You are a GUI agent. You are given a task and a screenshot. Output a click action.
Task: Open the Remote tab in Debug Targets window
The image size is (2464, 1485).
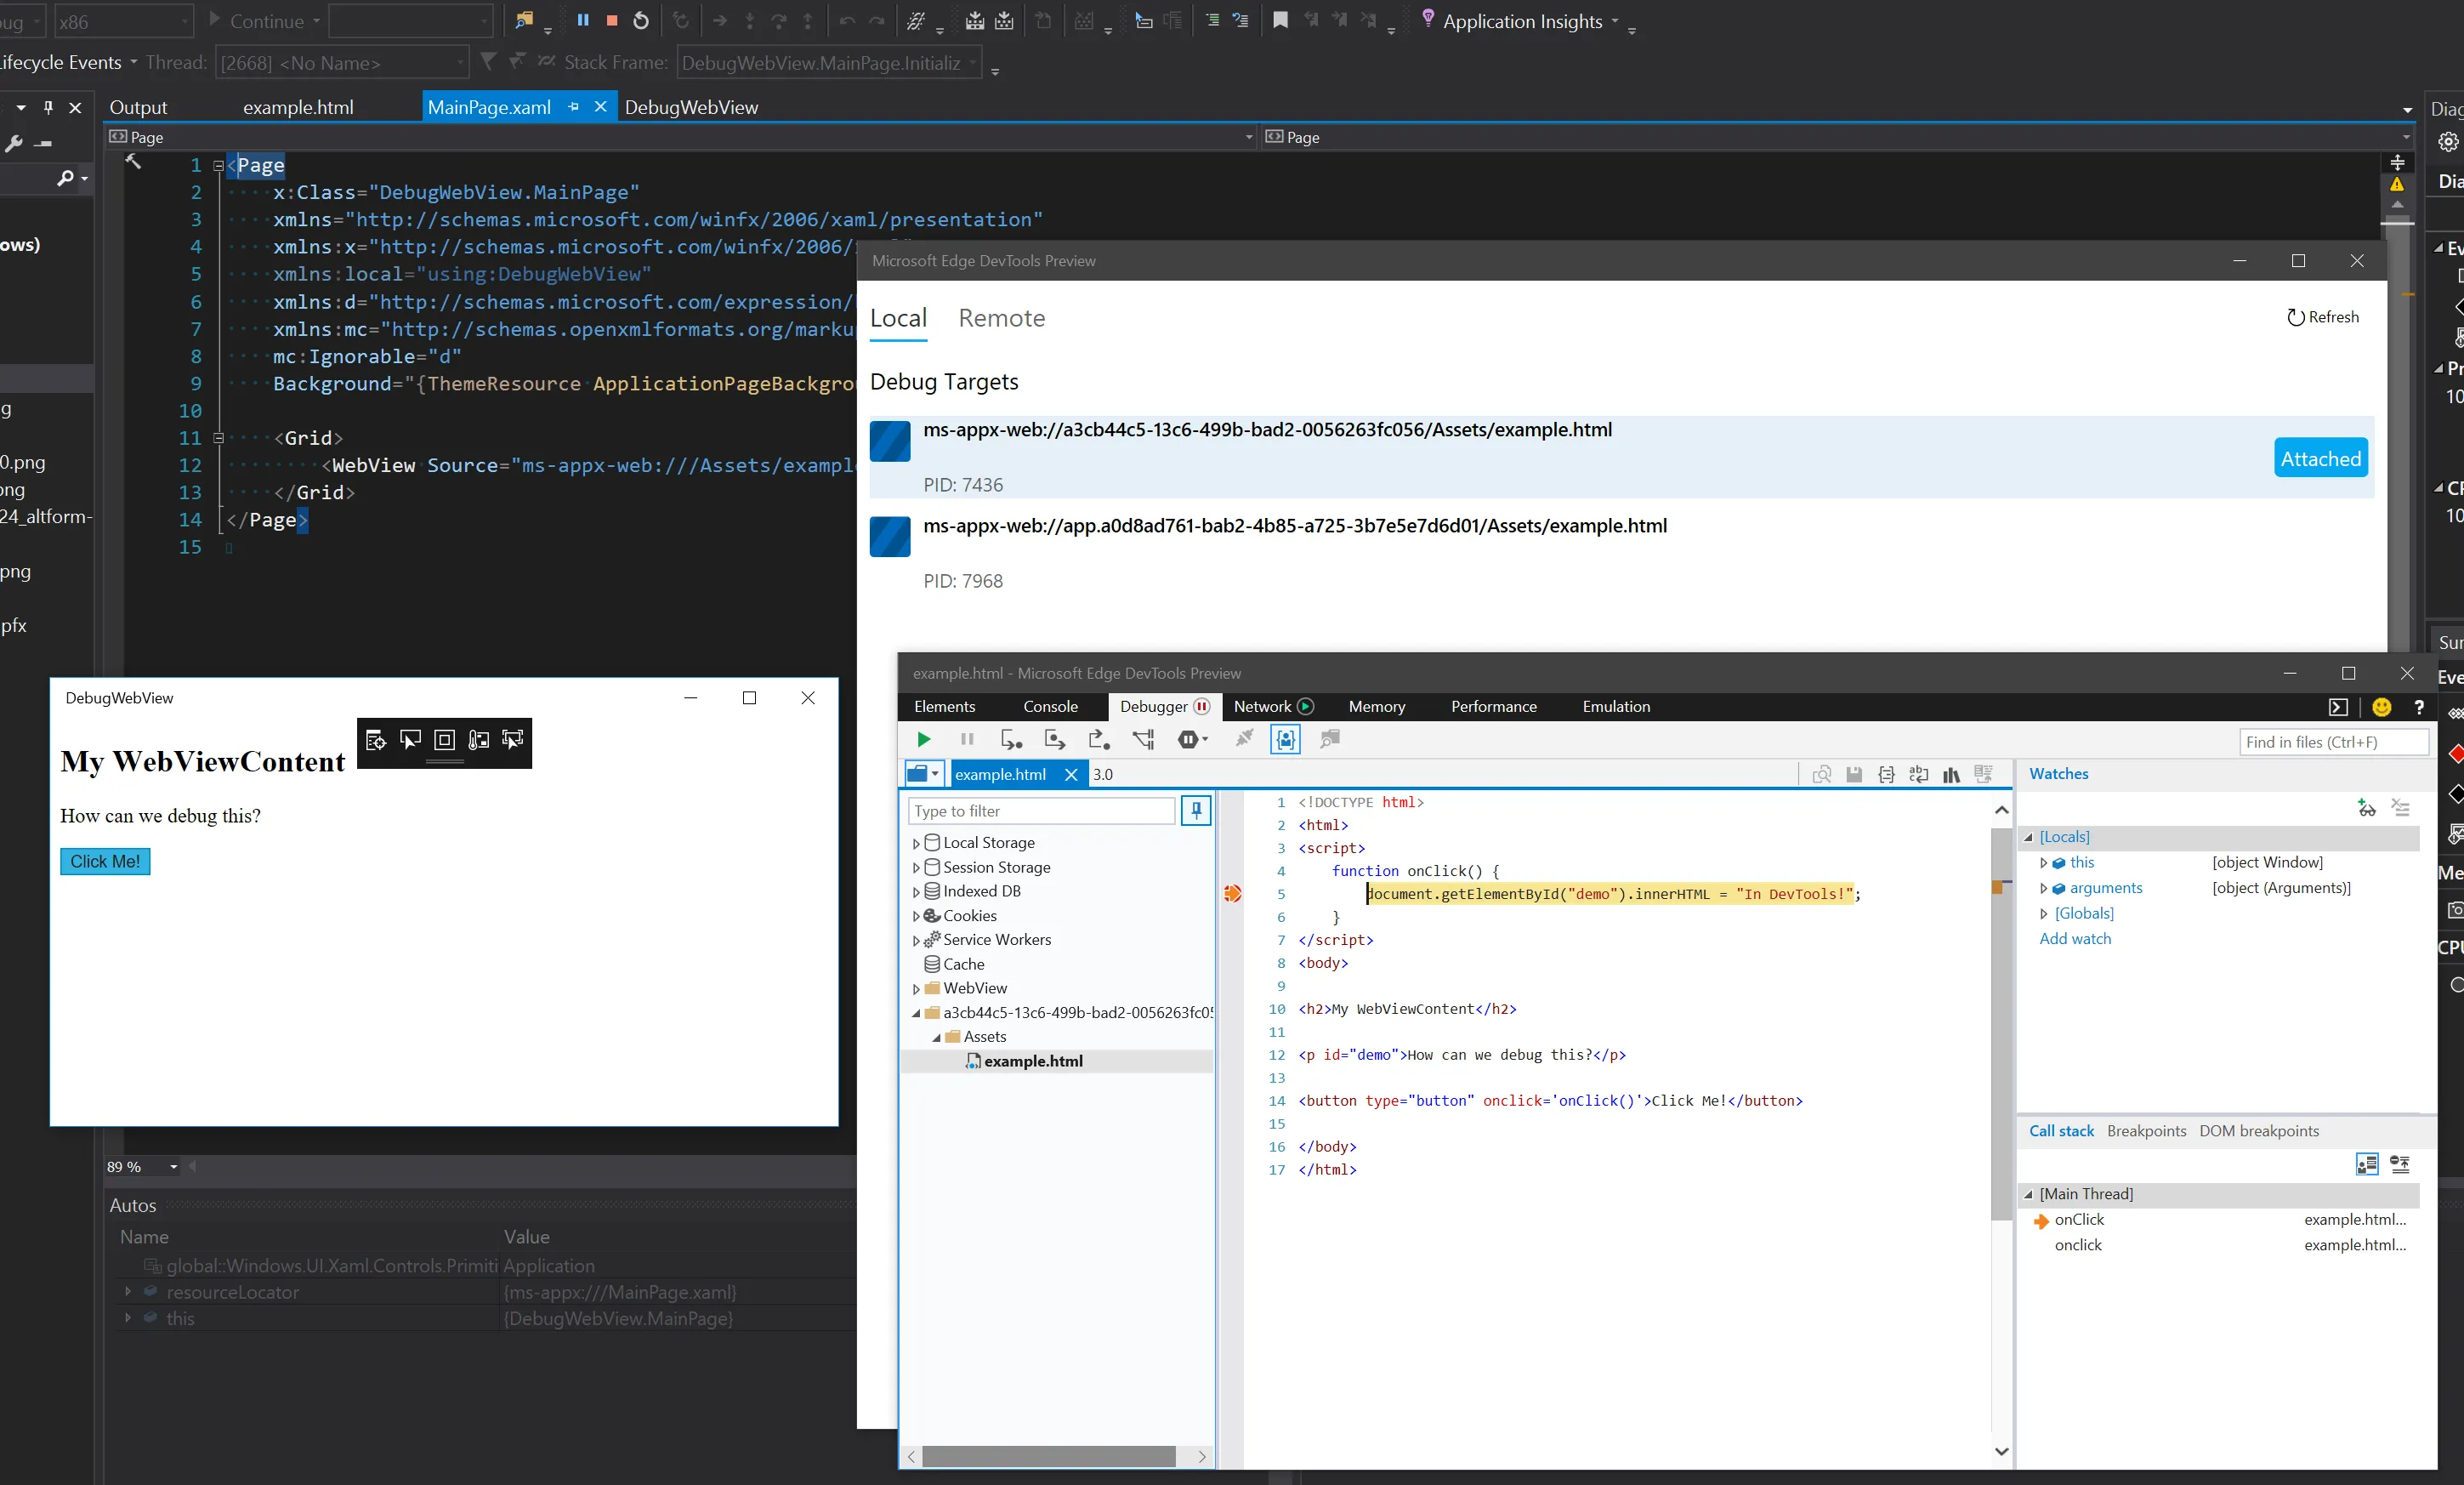pos(1001,318)
